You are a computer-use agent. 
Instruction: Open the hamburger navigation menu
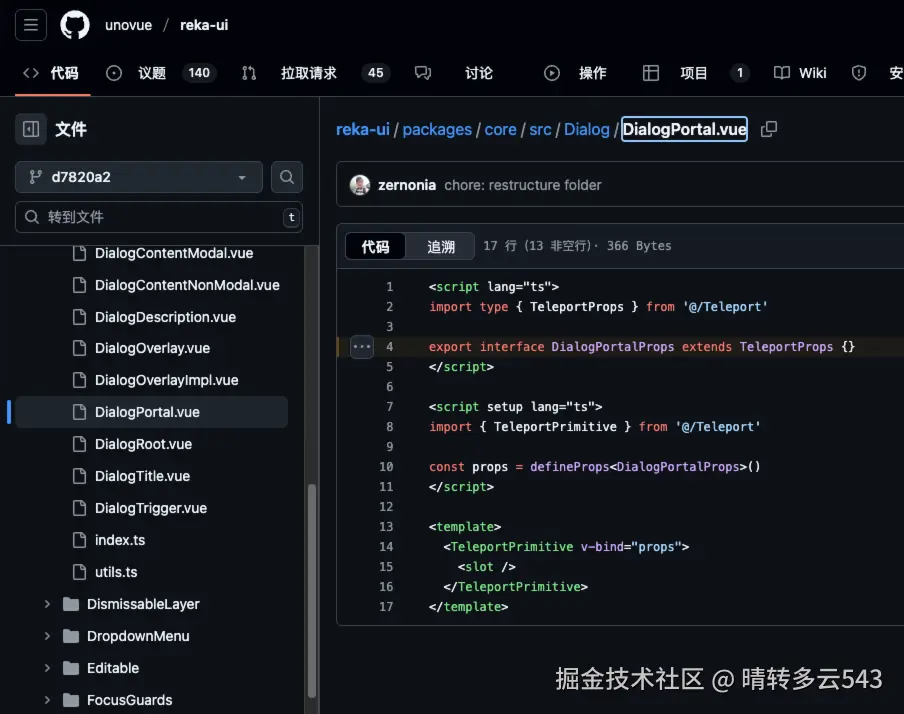(31, 25)
